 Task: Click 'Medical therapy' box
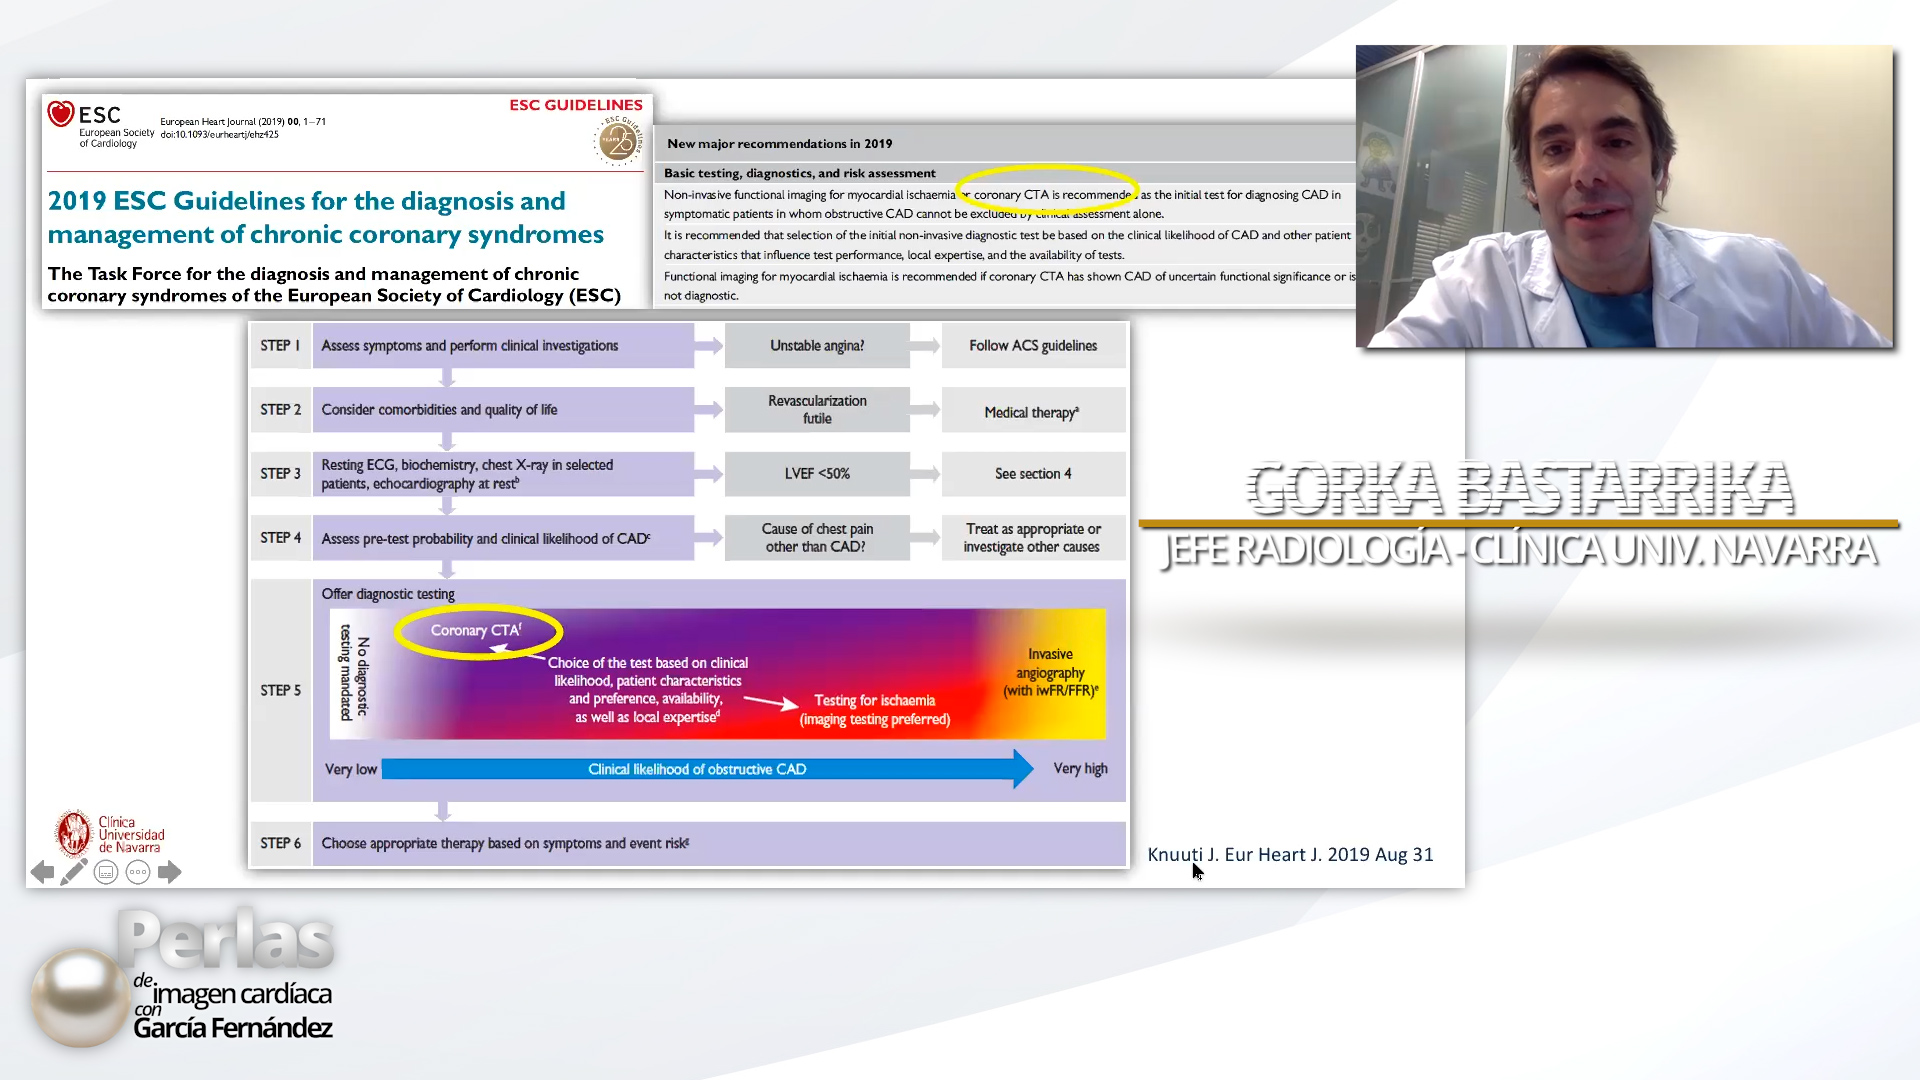pyautogui.click(x=1033, y=410)
